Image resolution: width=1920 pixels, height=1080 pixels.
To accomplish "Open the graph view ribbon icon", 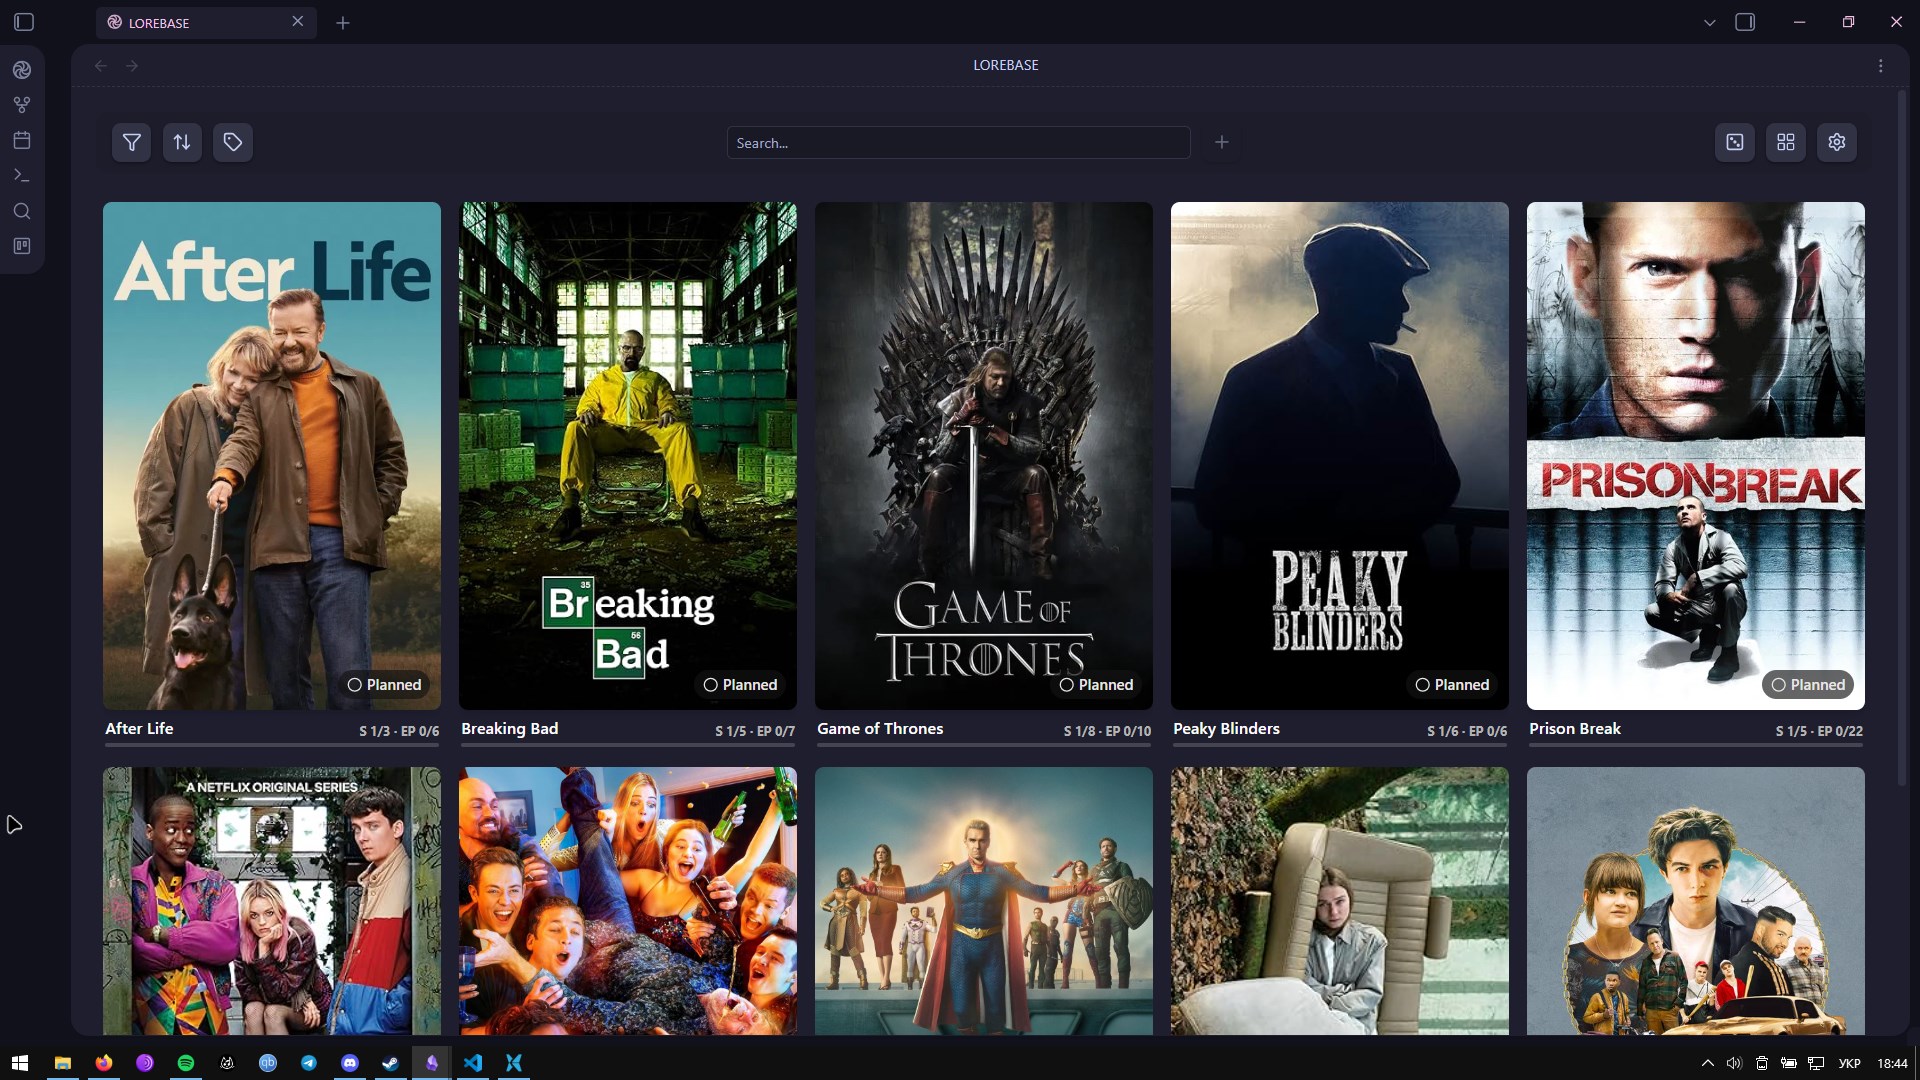I will [x=22, y=105].
